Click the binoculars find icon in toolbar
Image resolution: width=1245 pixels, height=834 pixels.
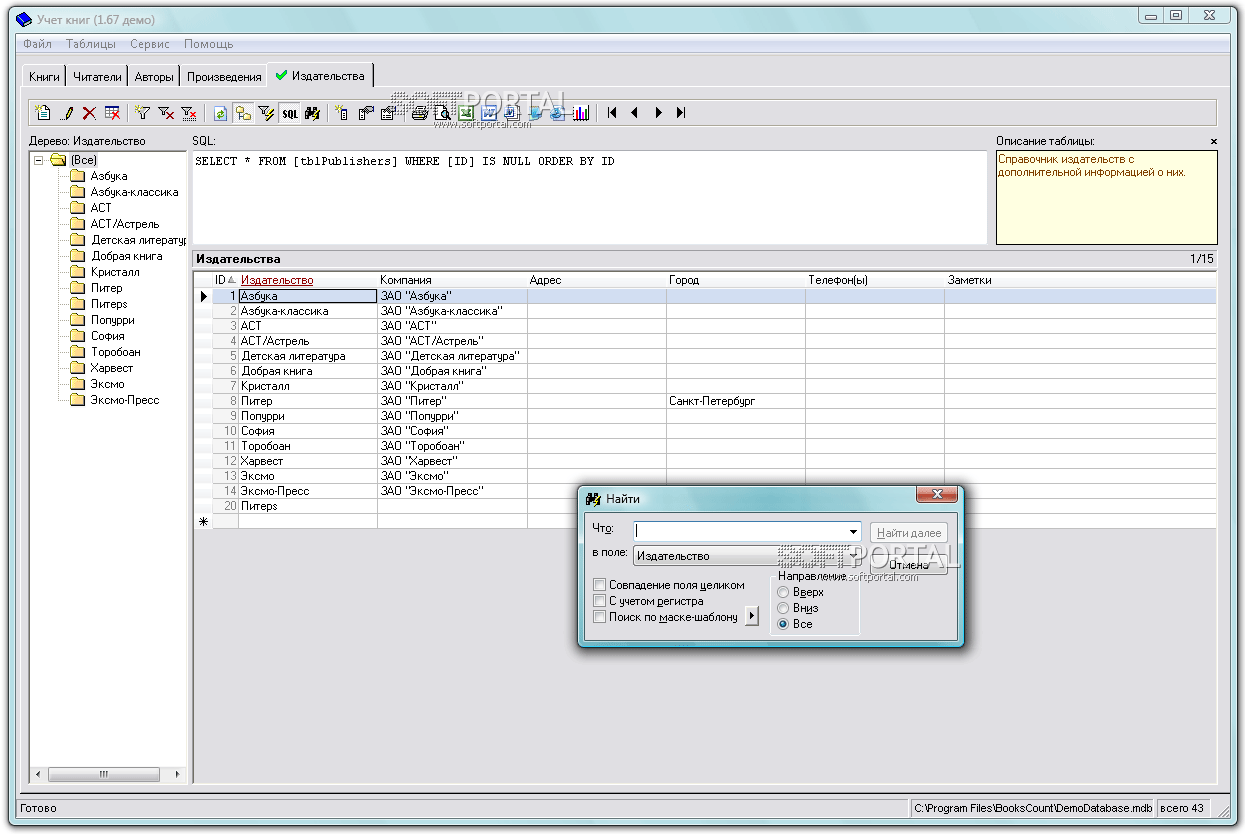pyautogui.click(x=312, y=113)
